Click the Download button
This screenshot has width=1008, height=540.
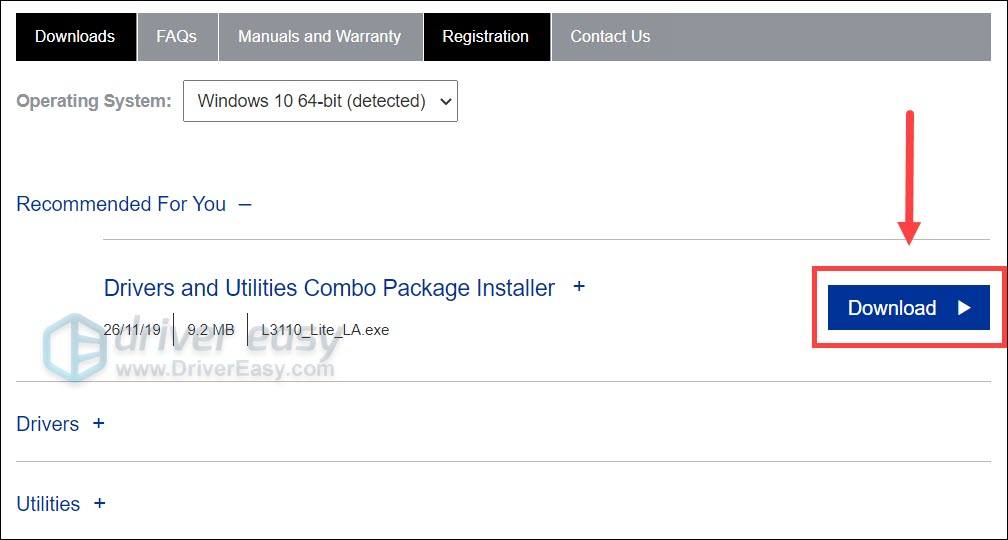(x=908, y=307)
